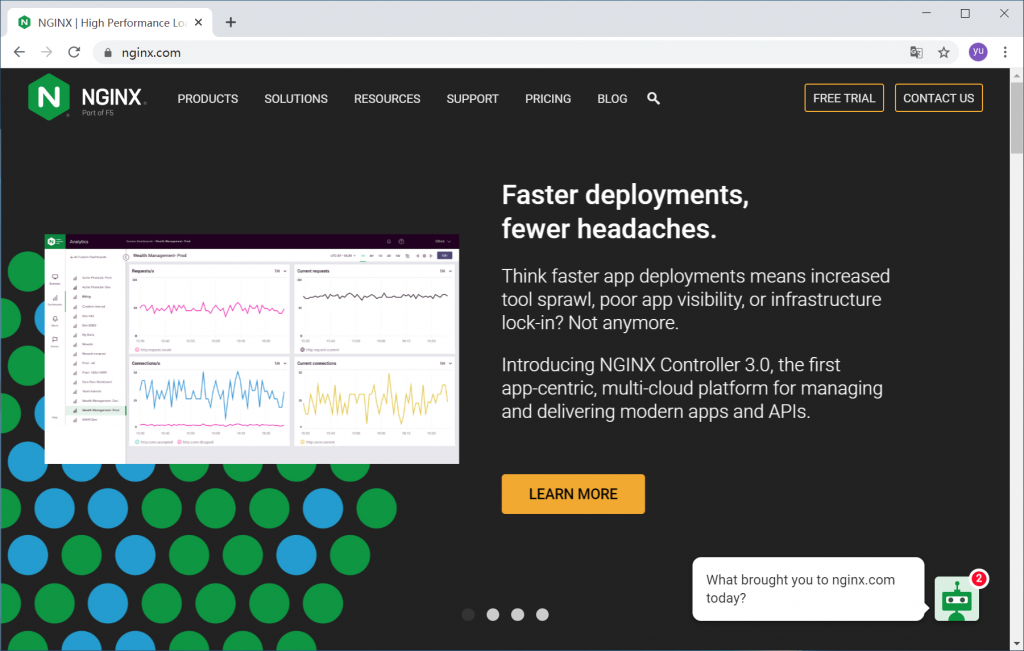Viewport: 1024px width, 651px height.
Task: Select the second carousel slide dot
Action: [x=493, y=615]
